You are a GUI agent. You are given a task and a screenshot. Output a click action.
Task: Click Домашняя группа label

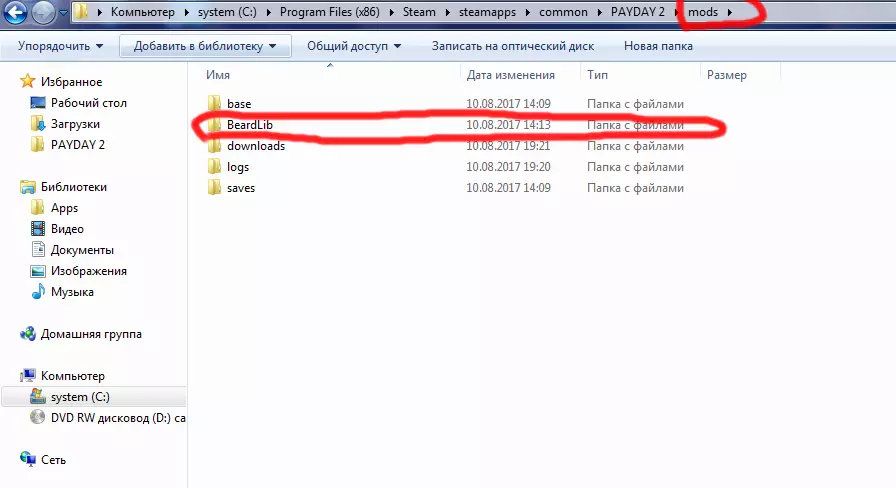click(91, 334)
